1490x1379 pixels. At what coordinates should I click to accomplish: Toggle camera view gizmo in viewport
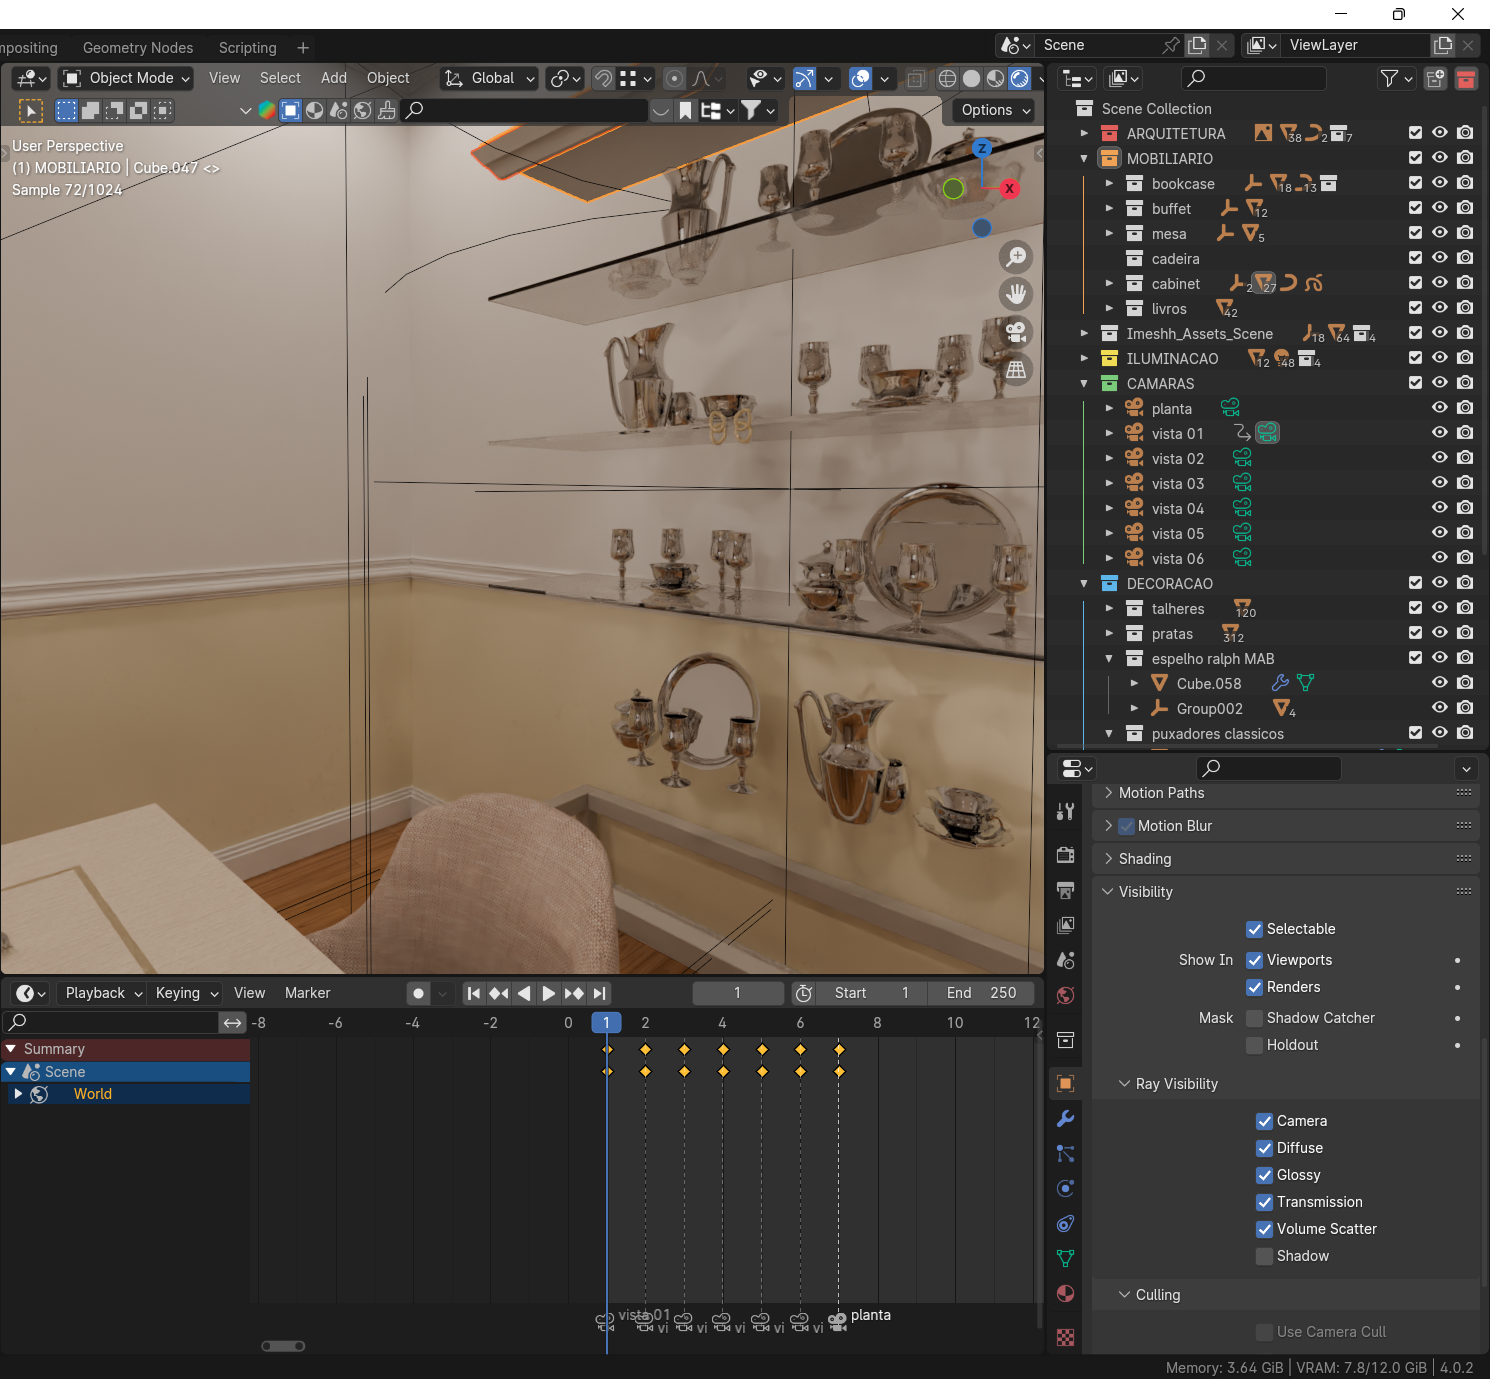coord(1016,331)
